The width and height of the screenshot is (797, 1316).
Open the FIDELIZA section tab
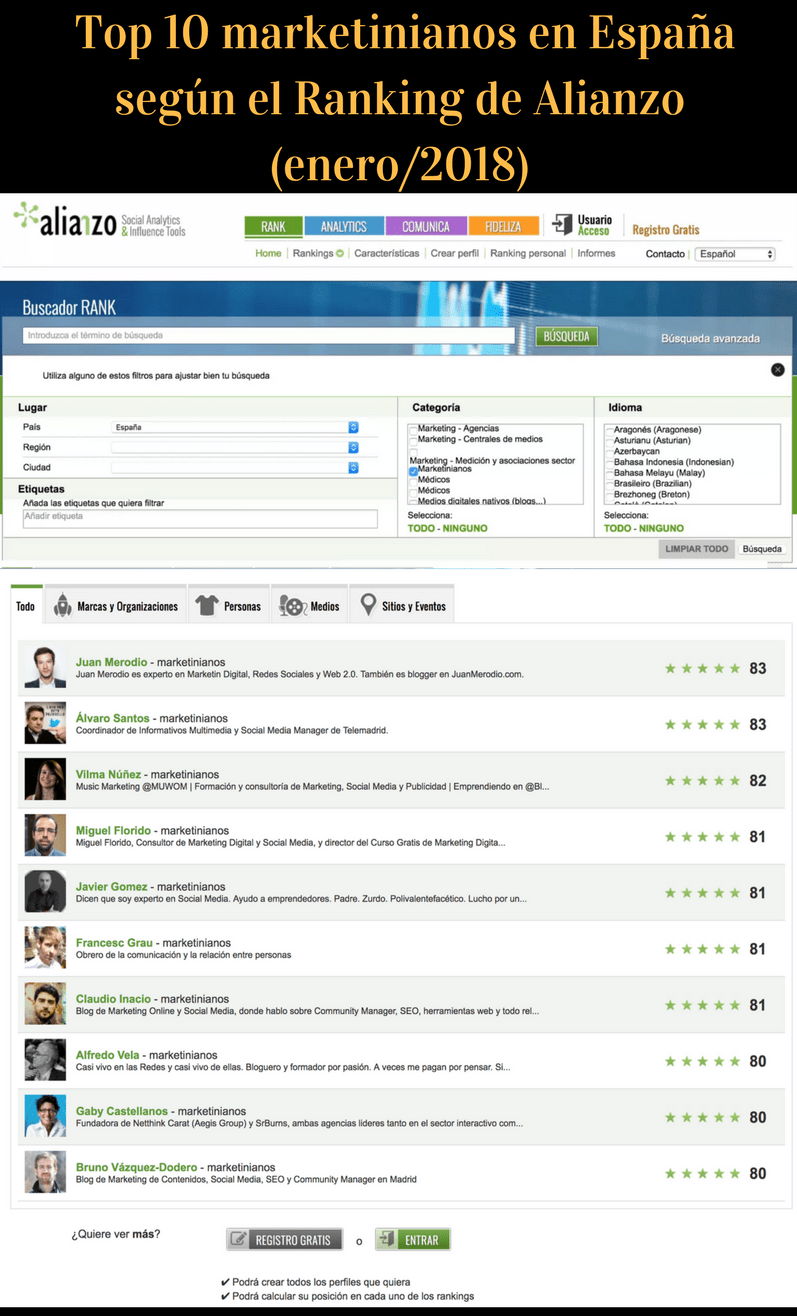(x=504, y=227)
